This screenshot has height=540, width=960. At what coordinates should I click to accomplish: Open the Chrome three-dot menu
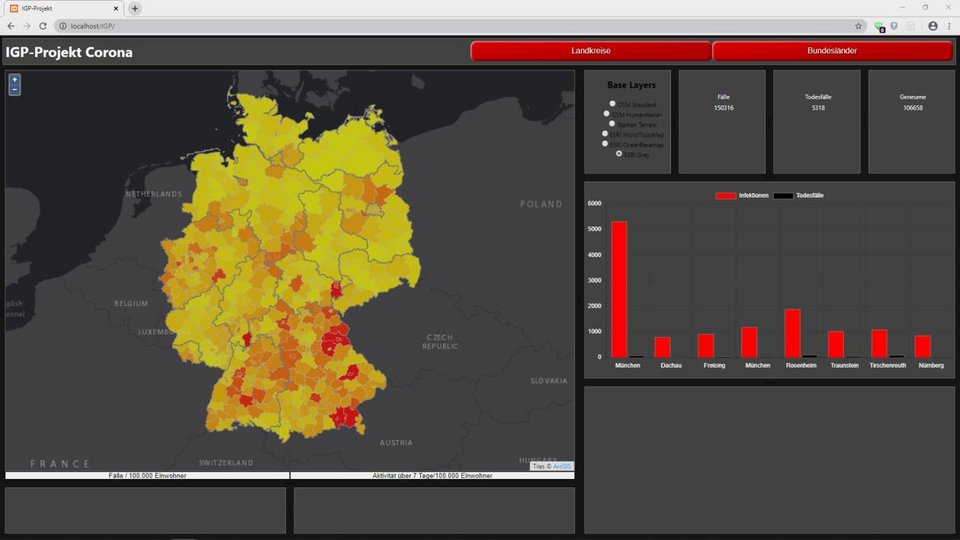pos(948,26)
